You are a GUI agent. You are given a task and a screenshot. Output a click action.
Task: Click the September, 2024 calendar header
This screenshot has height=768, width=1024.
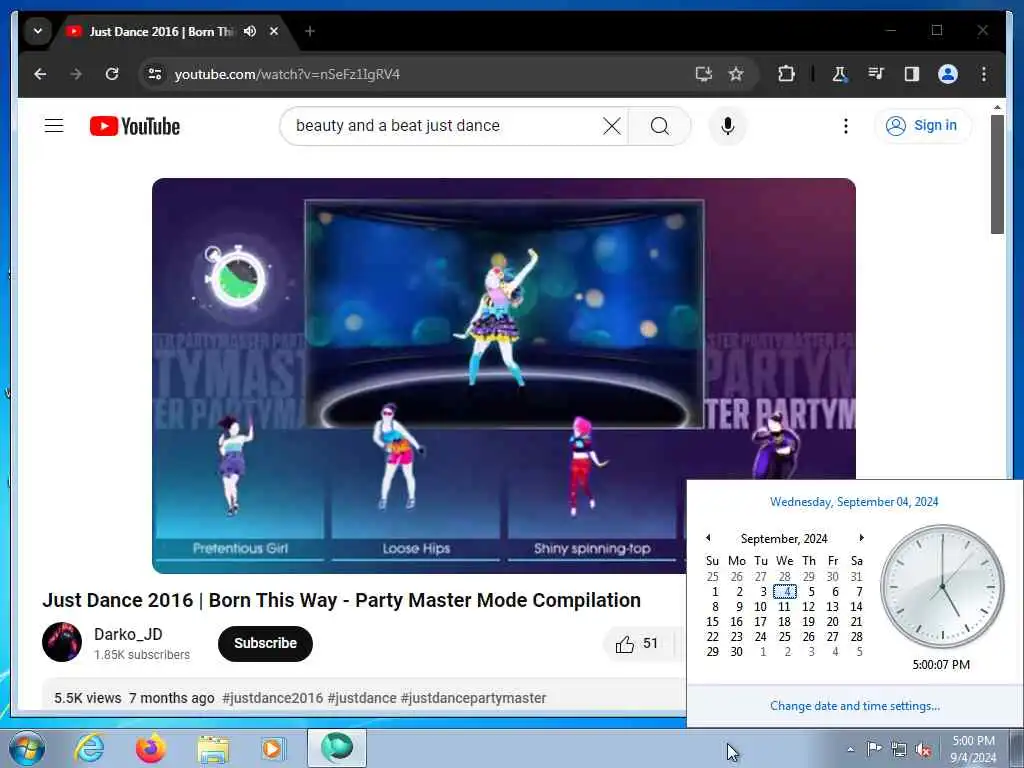[x=784, y=539]
